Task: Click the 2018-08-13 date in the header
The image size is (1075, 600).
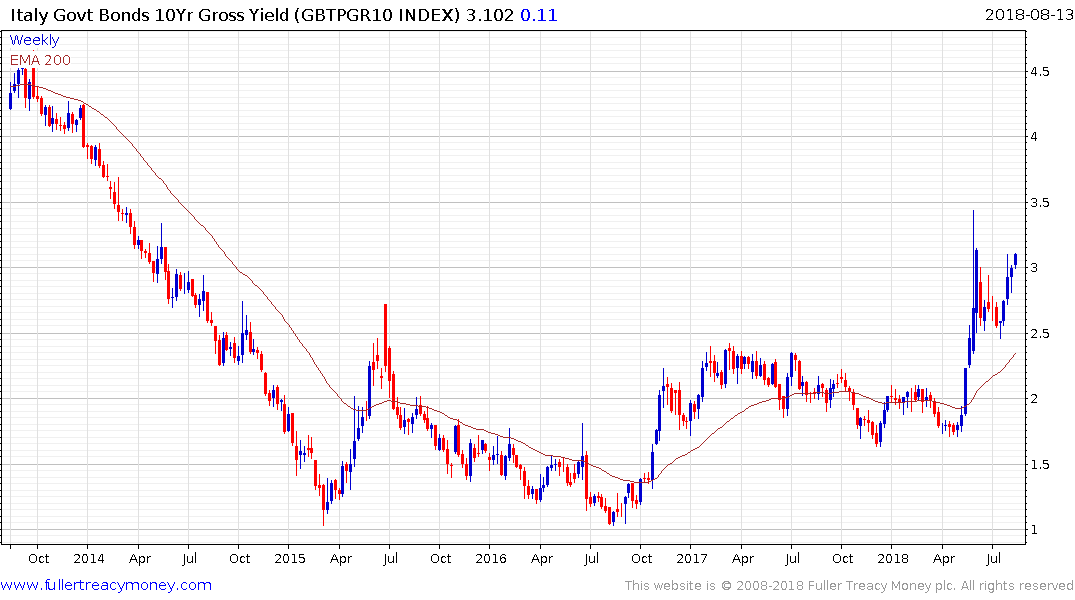Action: click(1027, 15)
